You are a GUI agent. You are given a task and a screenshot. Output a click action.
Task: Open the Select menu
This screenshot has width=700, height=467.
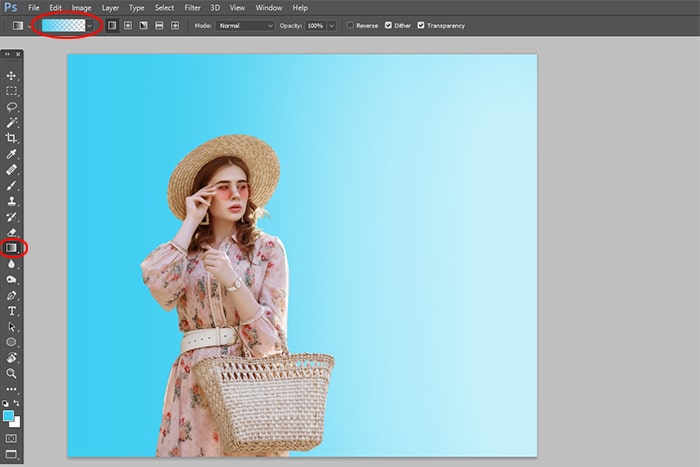tap(164, 8)
